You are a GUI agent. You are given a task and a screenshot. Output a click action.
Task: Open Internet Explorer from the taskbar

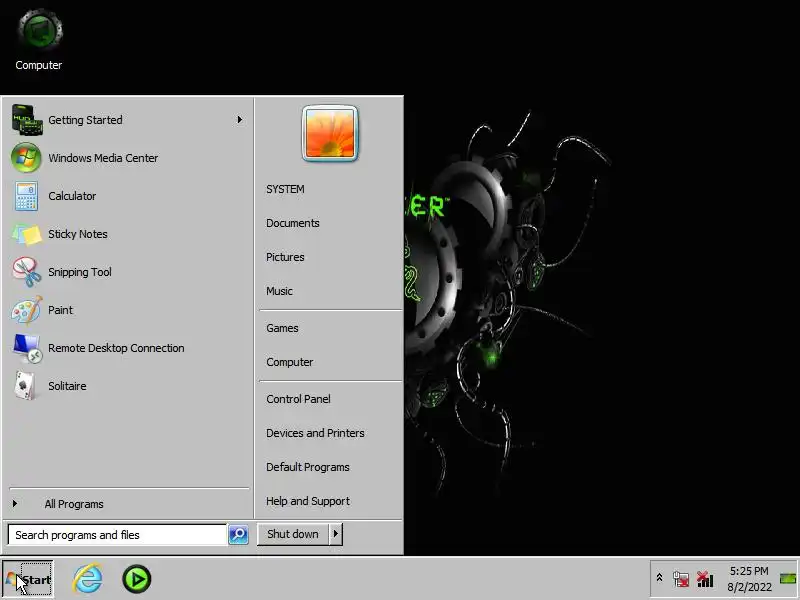coord(88,579)
